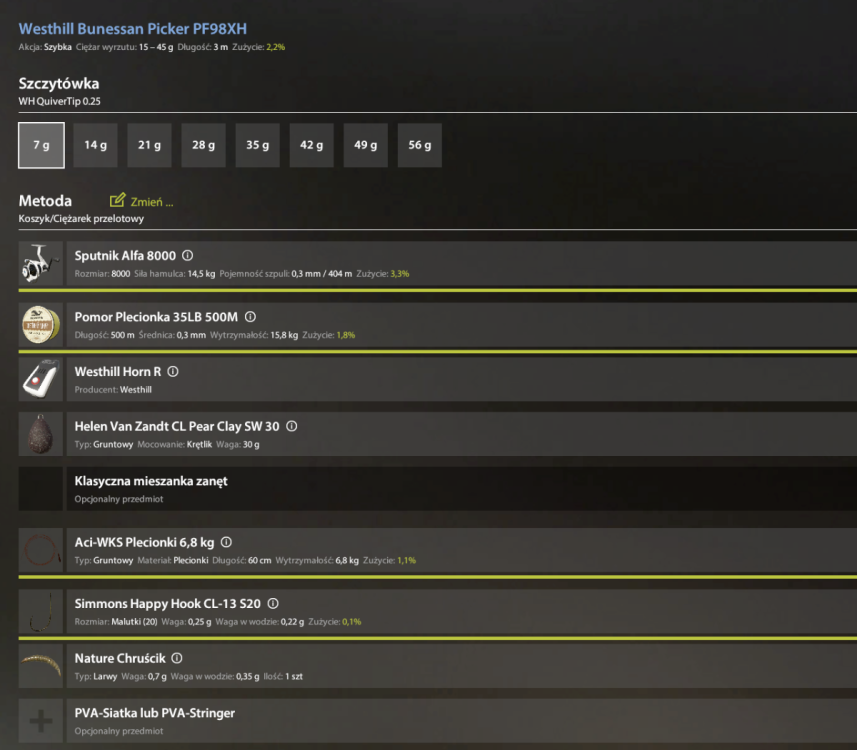Choose the 56 g tip option
Image resolution: width=857 pixels, height=750 pixels.
(x=420, y=145)
